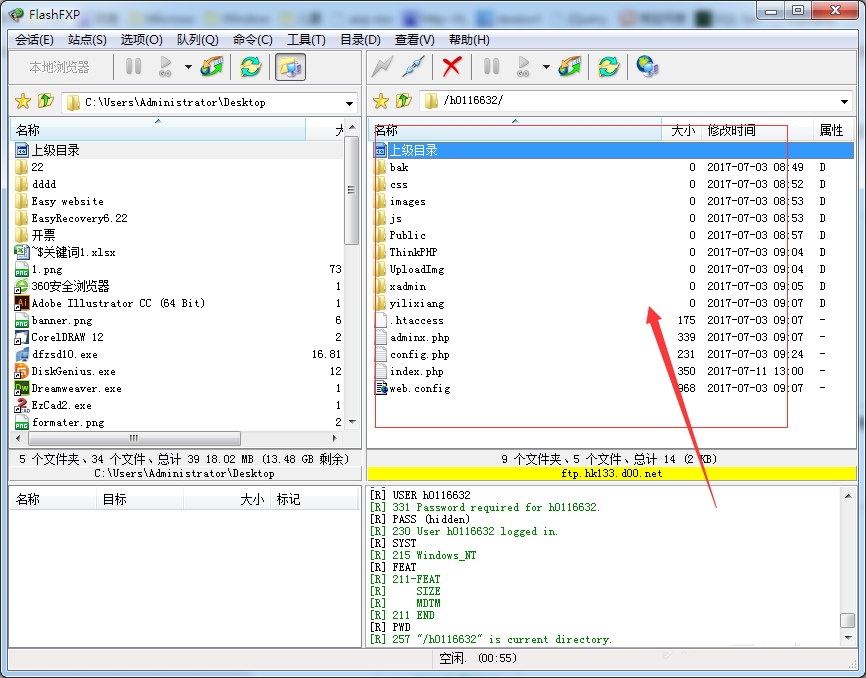Refresh the remote pane file list

click(608, 67)
